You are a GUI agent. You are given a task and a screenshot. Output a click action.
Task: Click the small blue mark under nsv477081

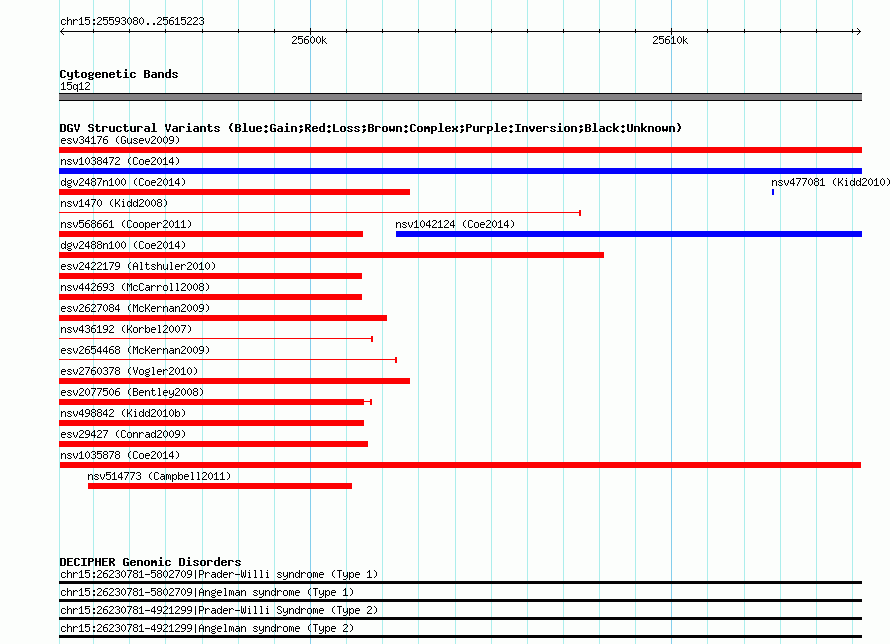click(x=773, y=192)
